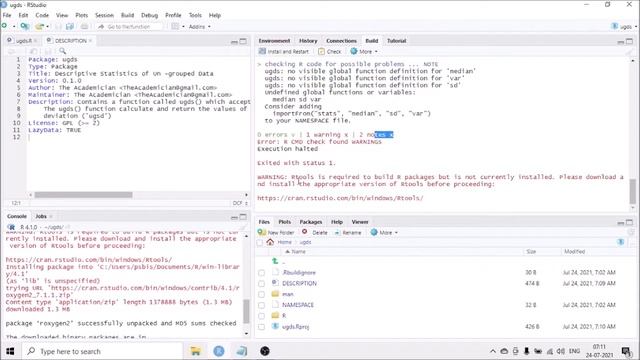Tick the checkbox beside R folder
This screenshot has height=360, width=640.
pos(261,316)
